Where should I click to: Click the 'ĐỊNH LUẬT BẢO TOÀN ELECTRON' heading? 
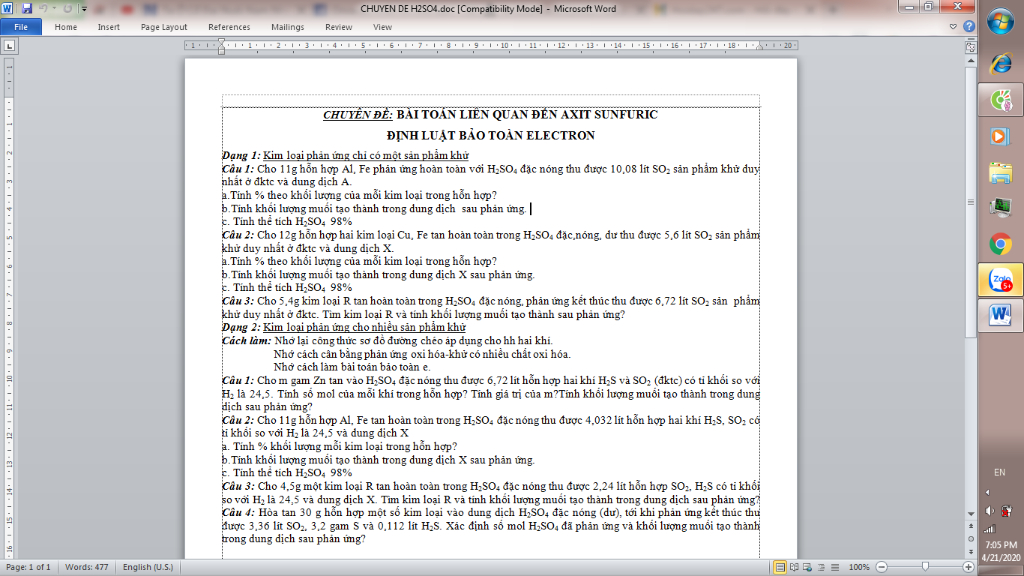pos(490,136)
